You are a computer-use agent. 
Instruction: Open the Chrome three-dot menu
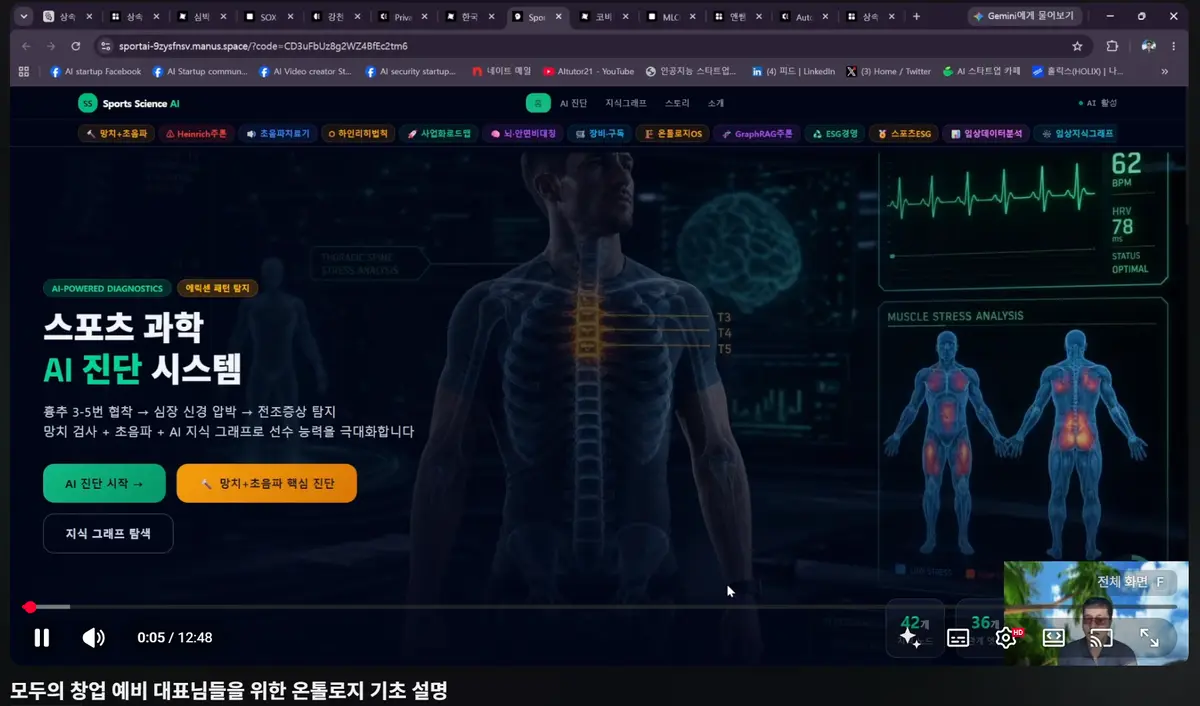1174,46
